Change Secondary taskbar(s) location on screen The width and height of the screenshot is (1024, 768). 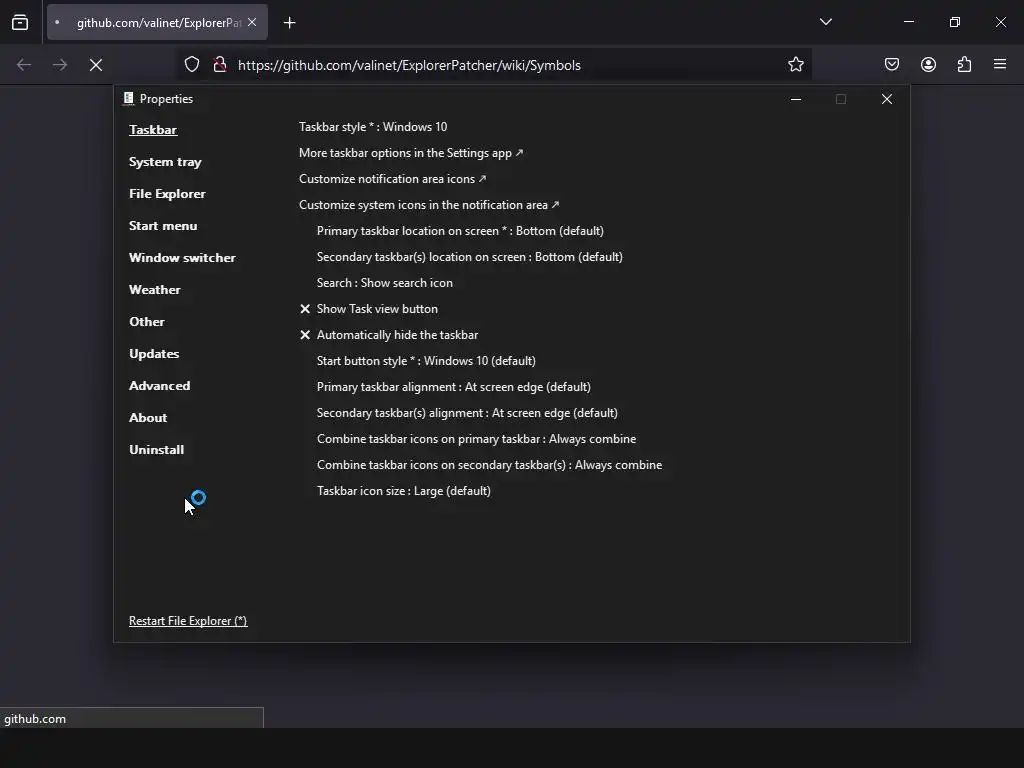tap(470, 257)
